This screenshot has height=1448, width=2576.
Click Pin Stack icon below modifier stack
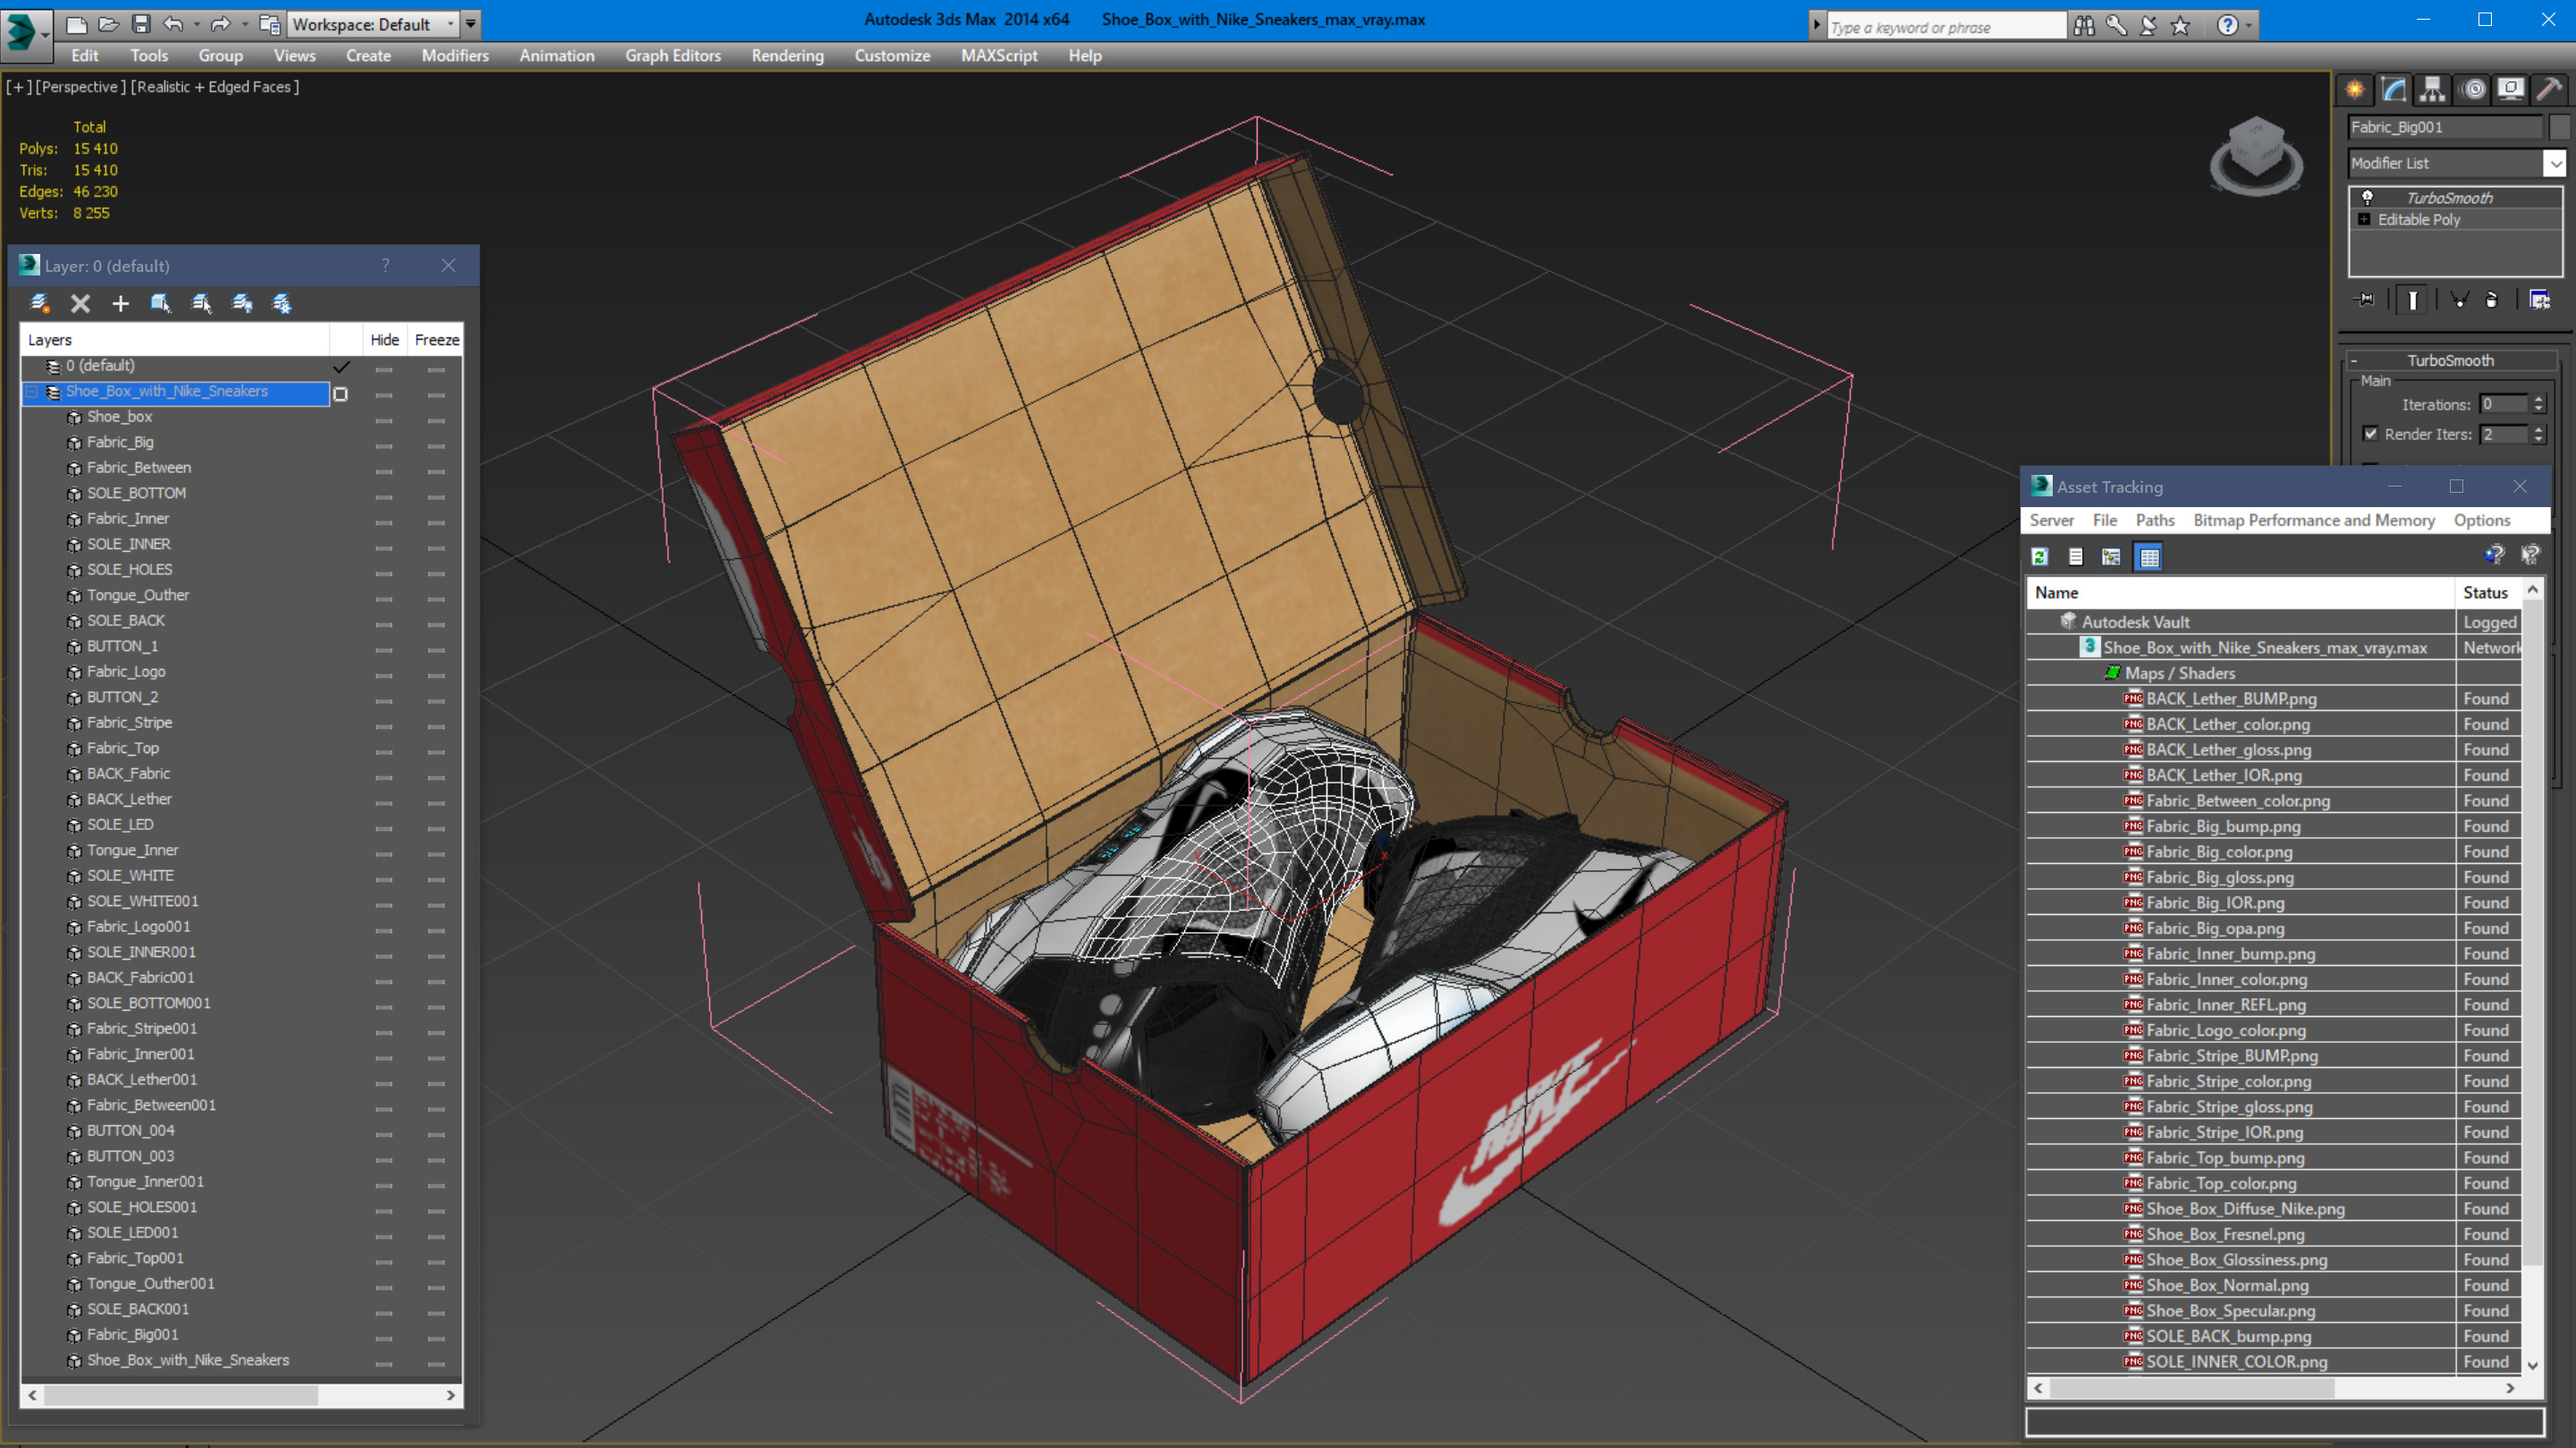click(x=2365, y=299)
